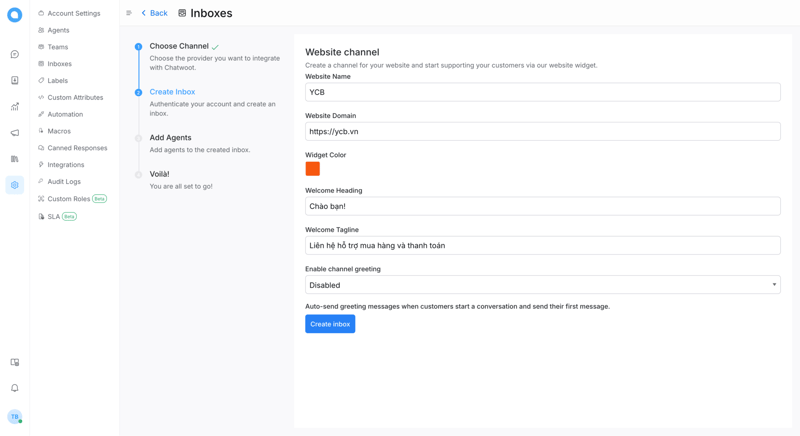Click the Welcome Tagline text field

click(542, 245)
